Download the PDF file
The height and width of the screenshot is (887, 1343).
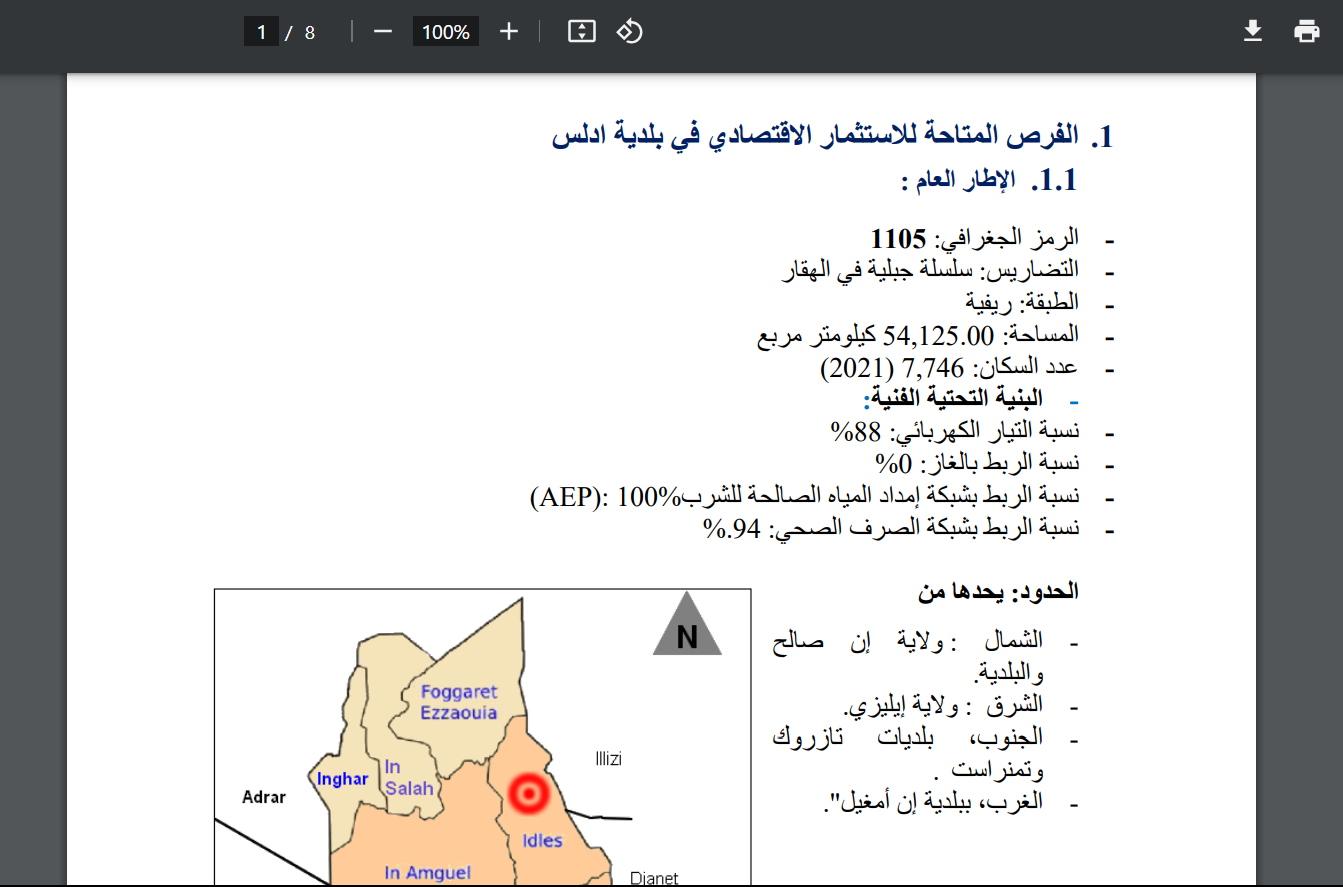click(x=1253, y=32)
